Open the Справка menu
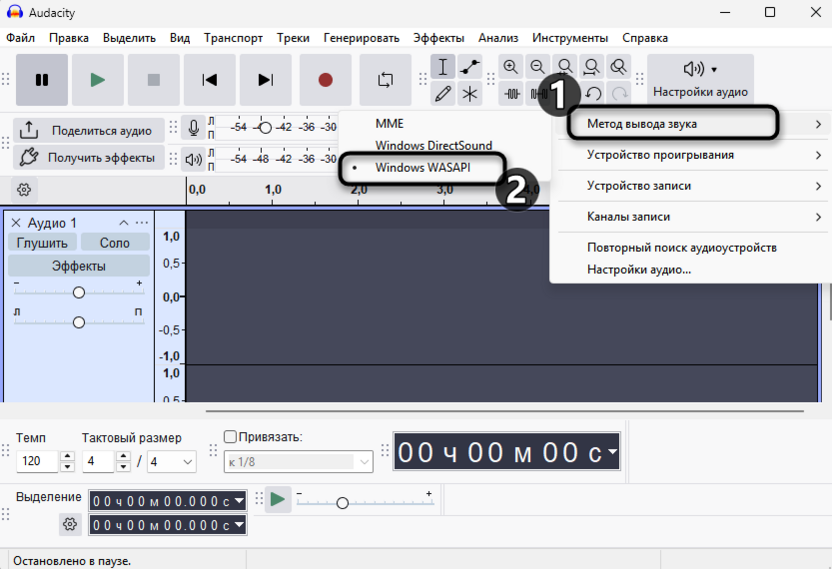The height and width of the screenshot is (569, 832). 645,38
